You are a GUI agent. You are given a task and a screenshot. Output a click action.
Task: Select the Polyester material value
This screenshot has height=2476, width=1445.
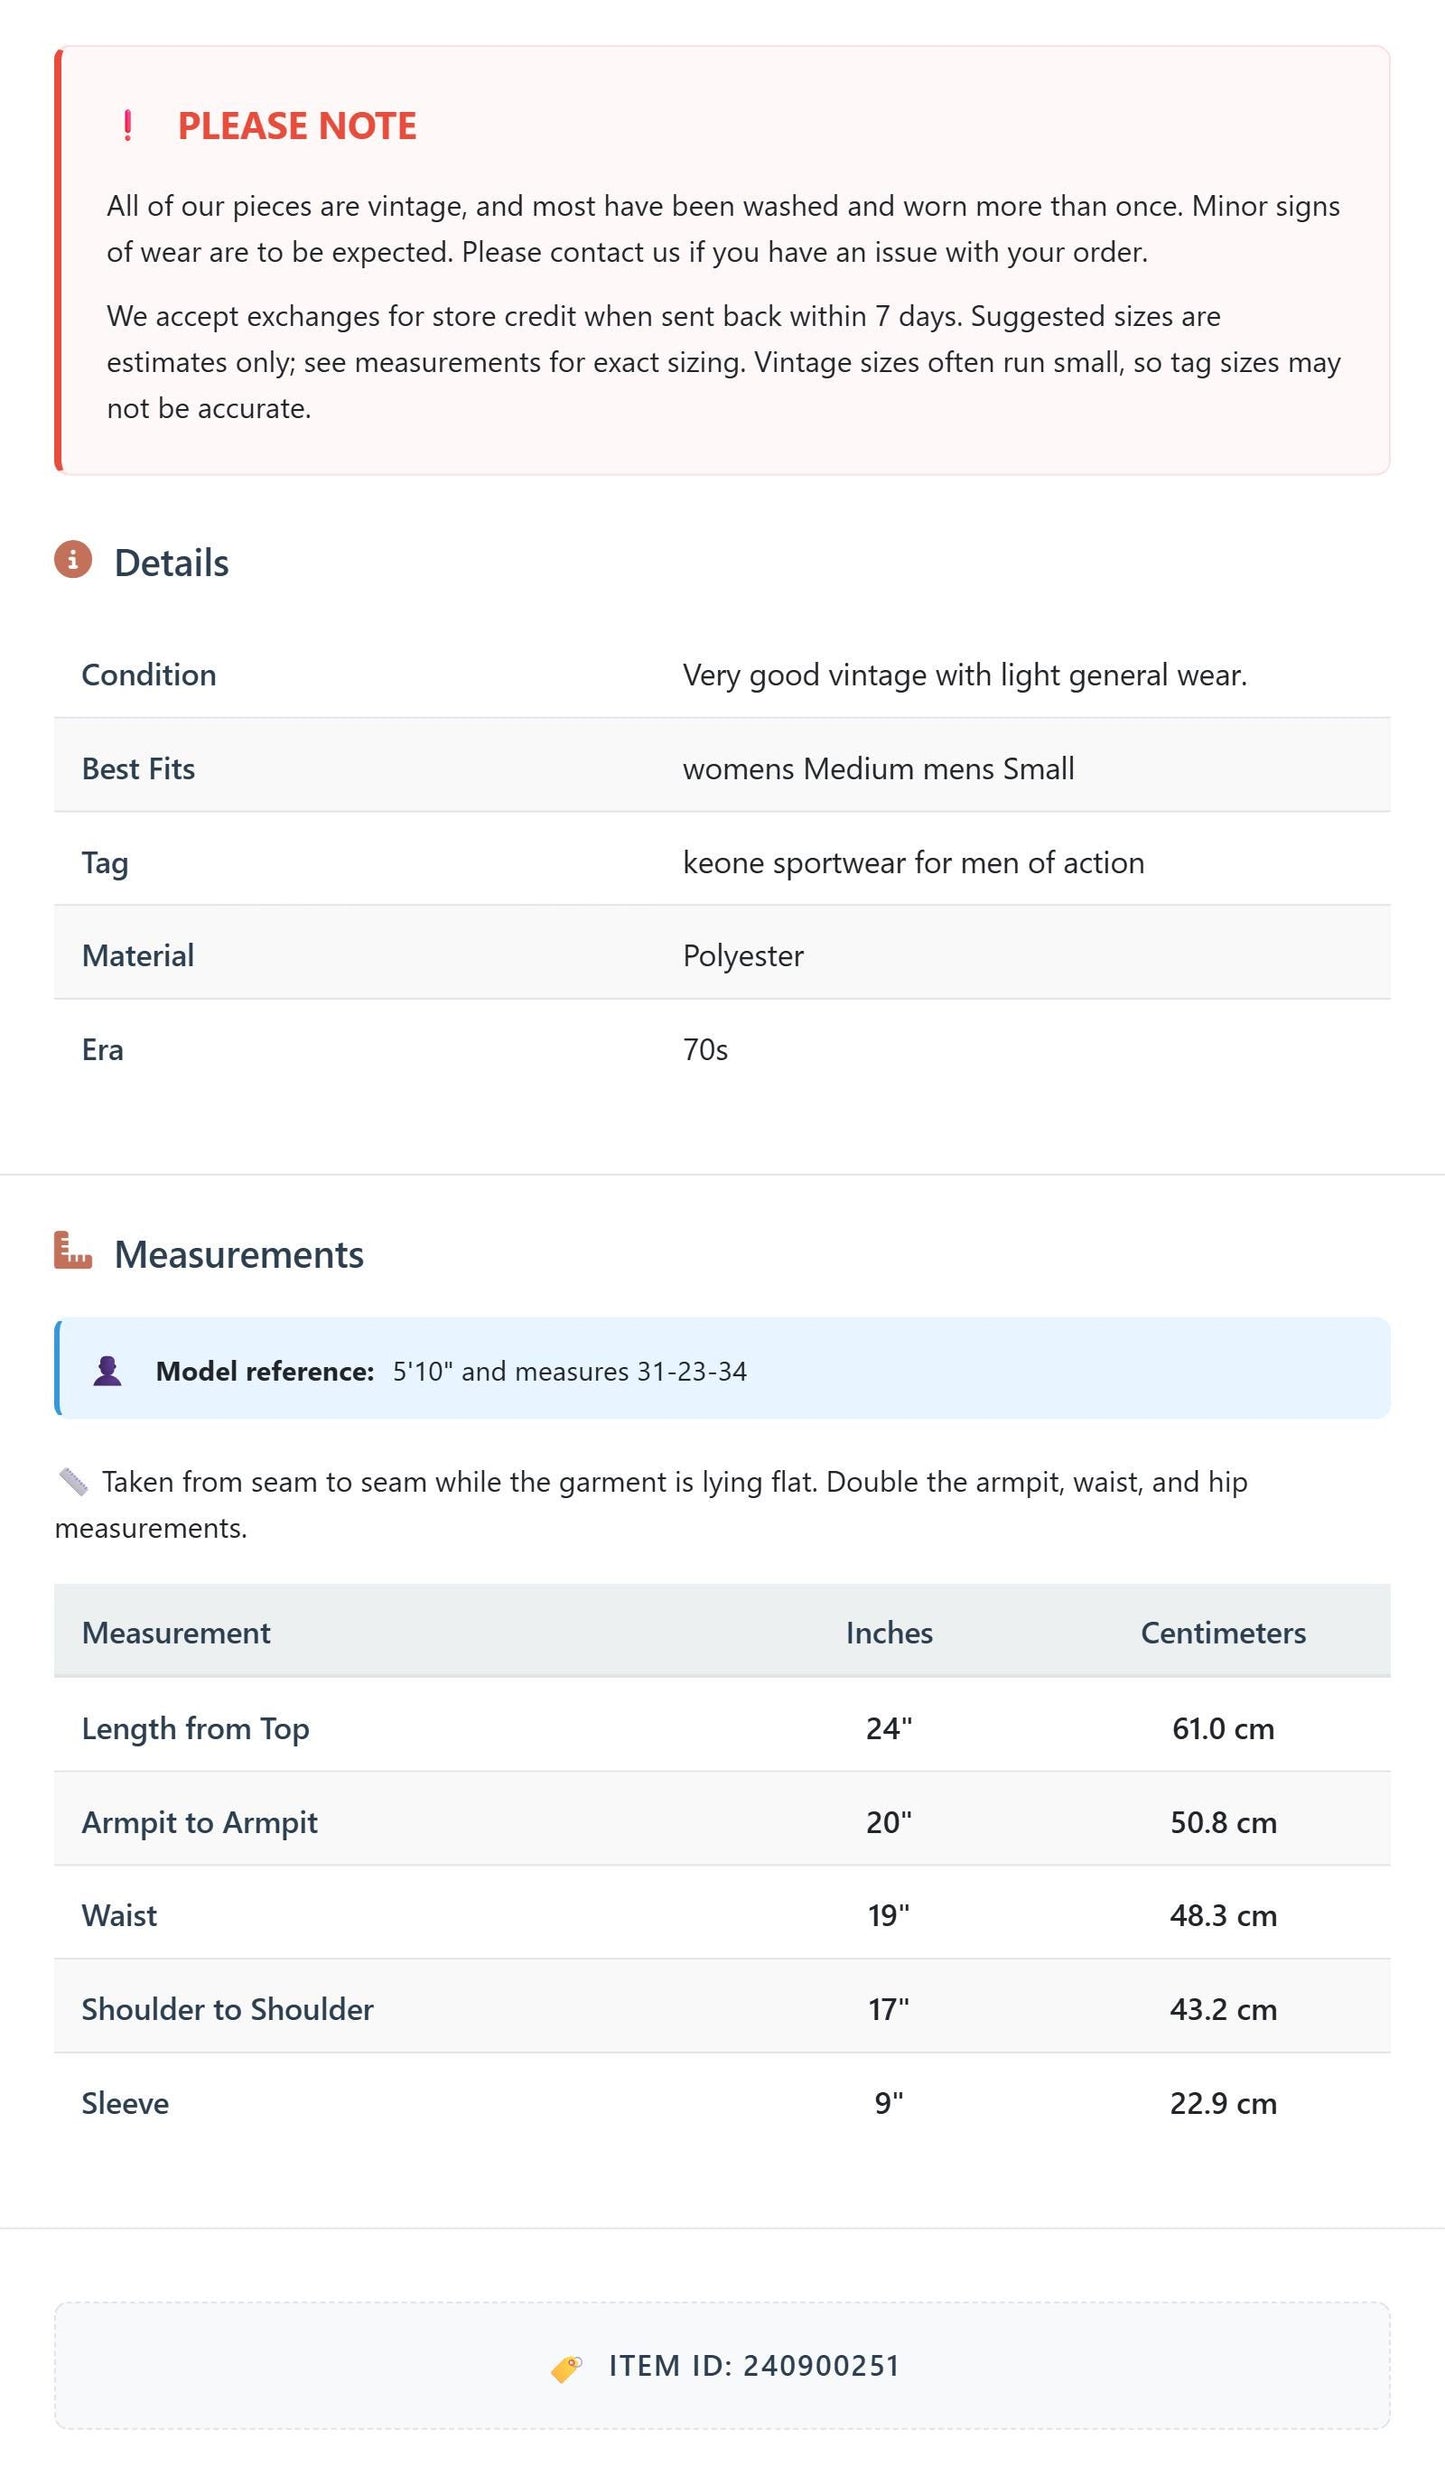(743, 956)
